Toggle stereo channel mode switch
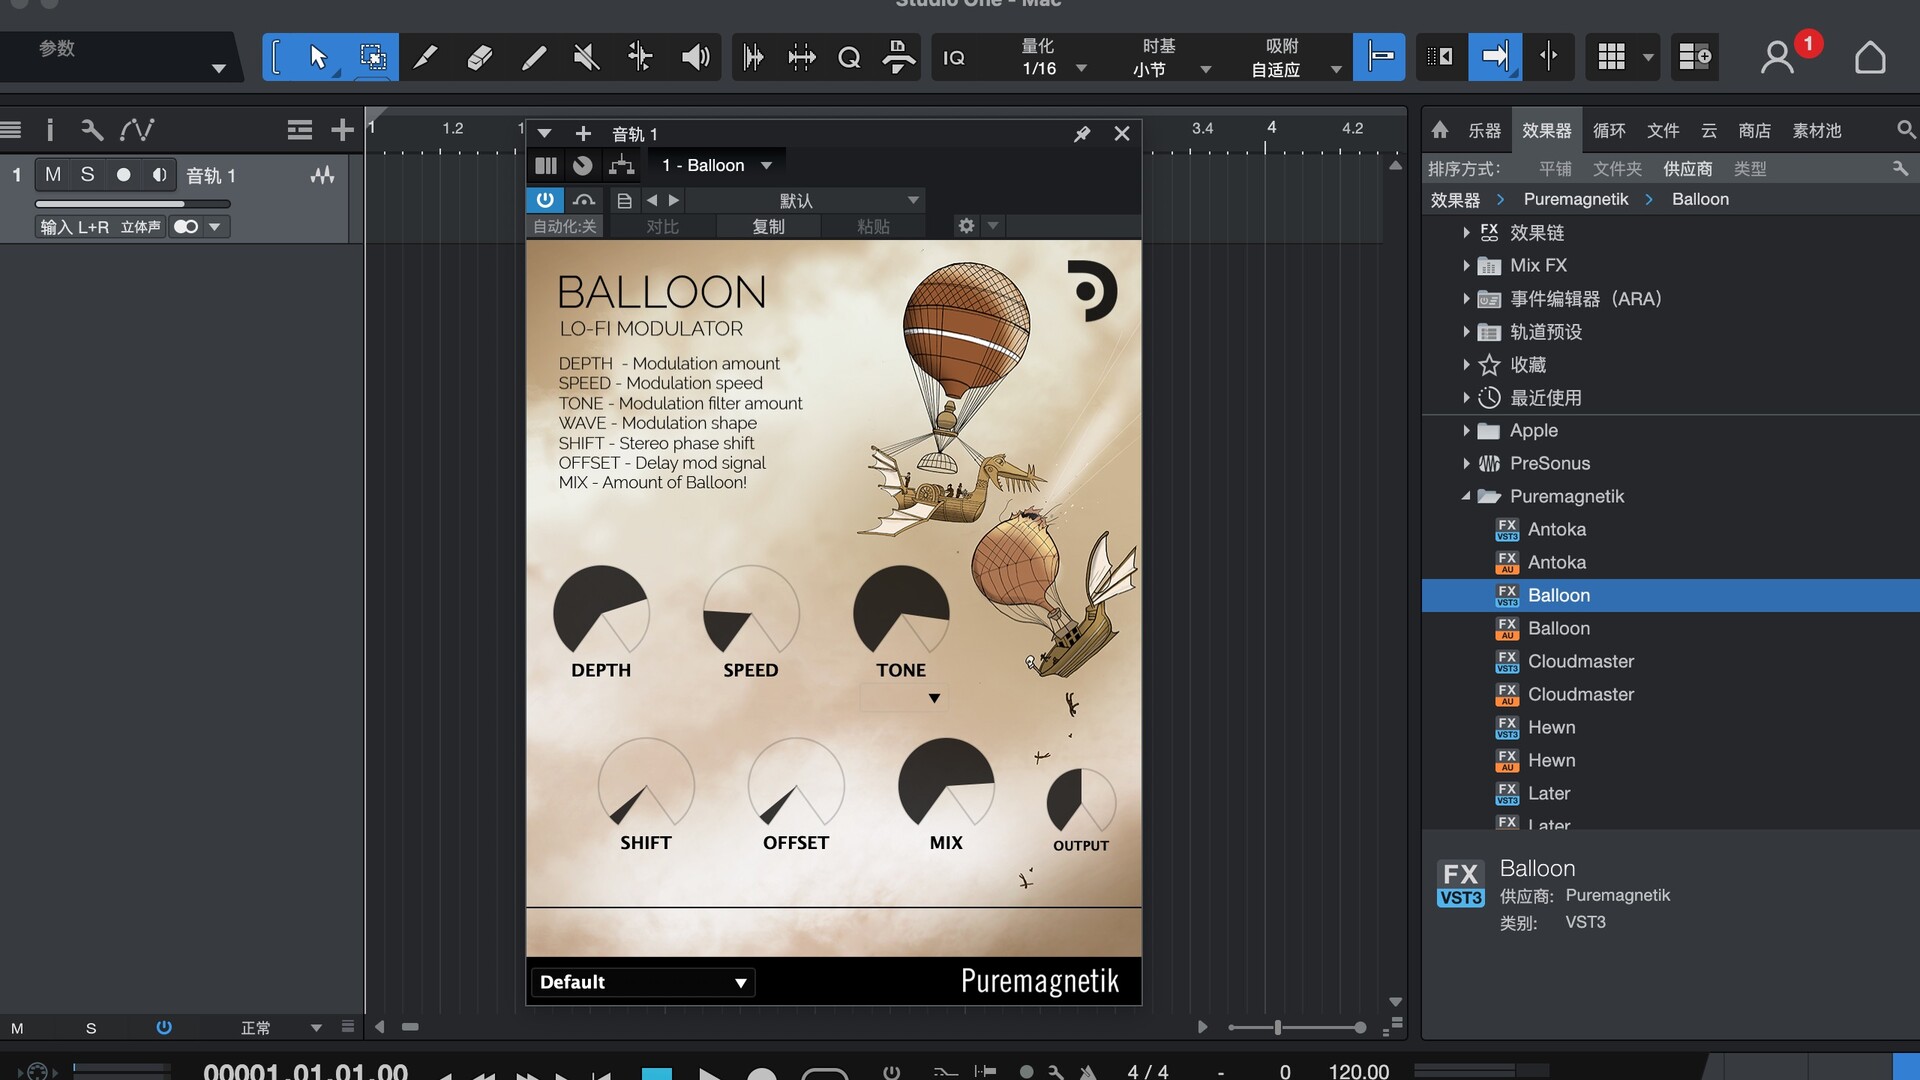 [x=186, y=227]
